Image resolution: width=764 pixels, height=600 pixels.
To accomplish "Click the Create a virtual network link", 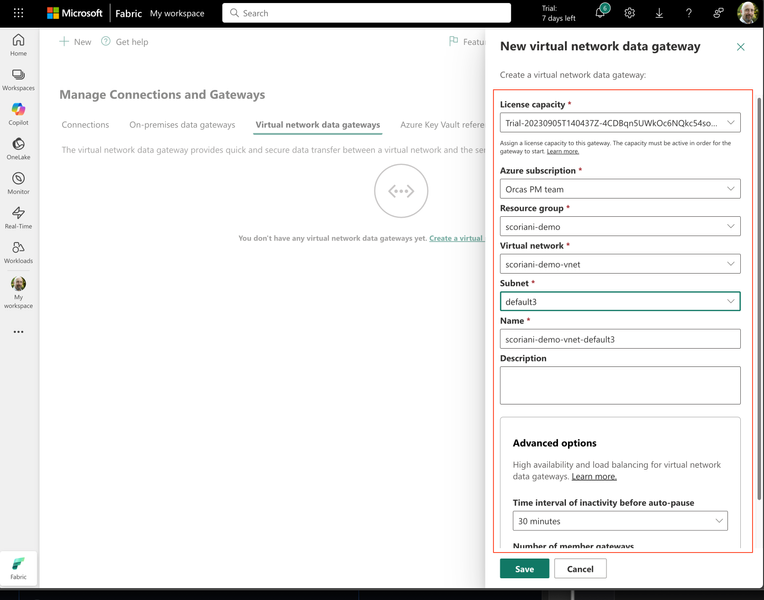I will 457,238.
